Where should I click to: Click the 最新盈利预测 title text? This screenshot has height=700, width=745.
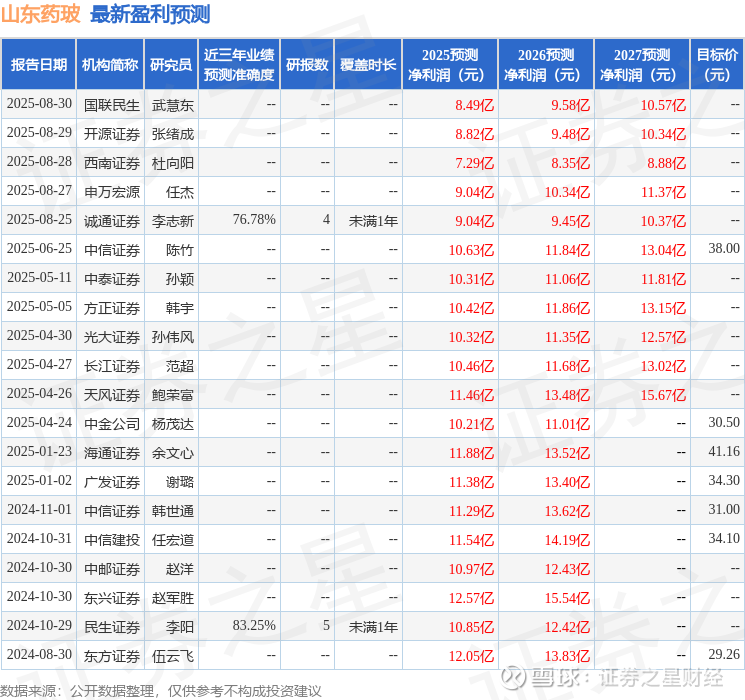150,14
